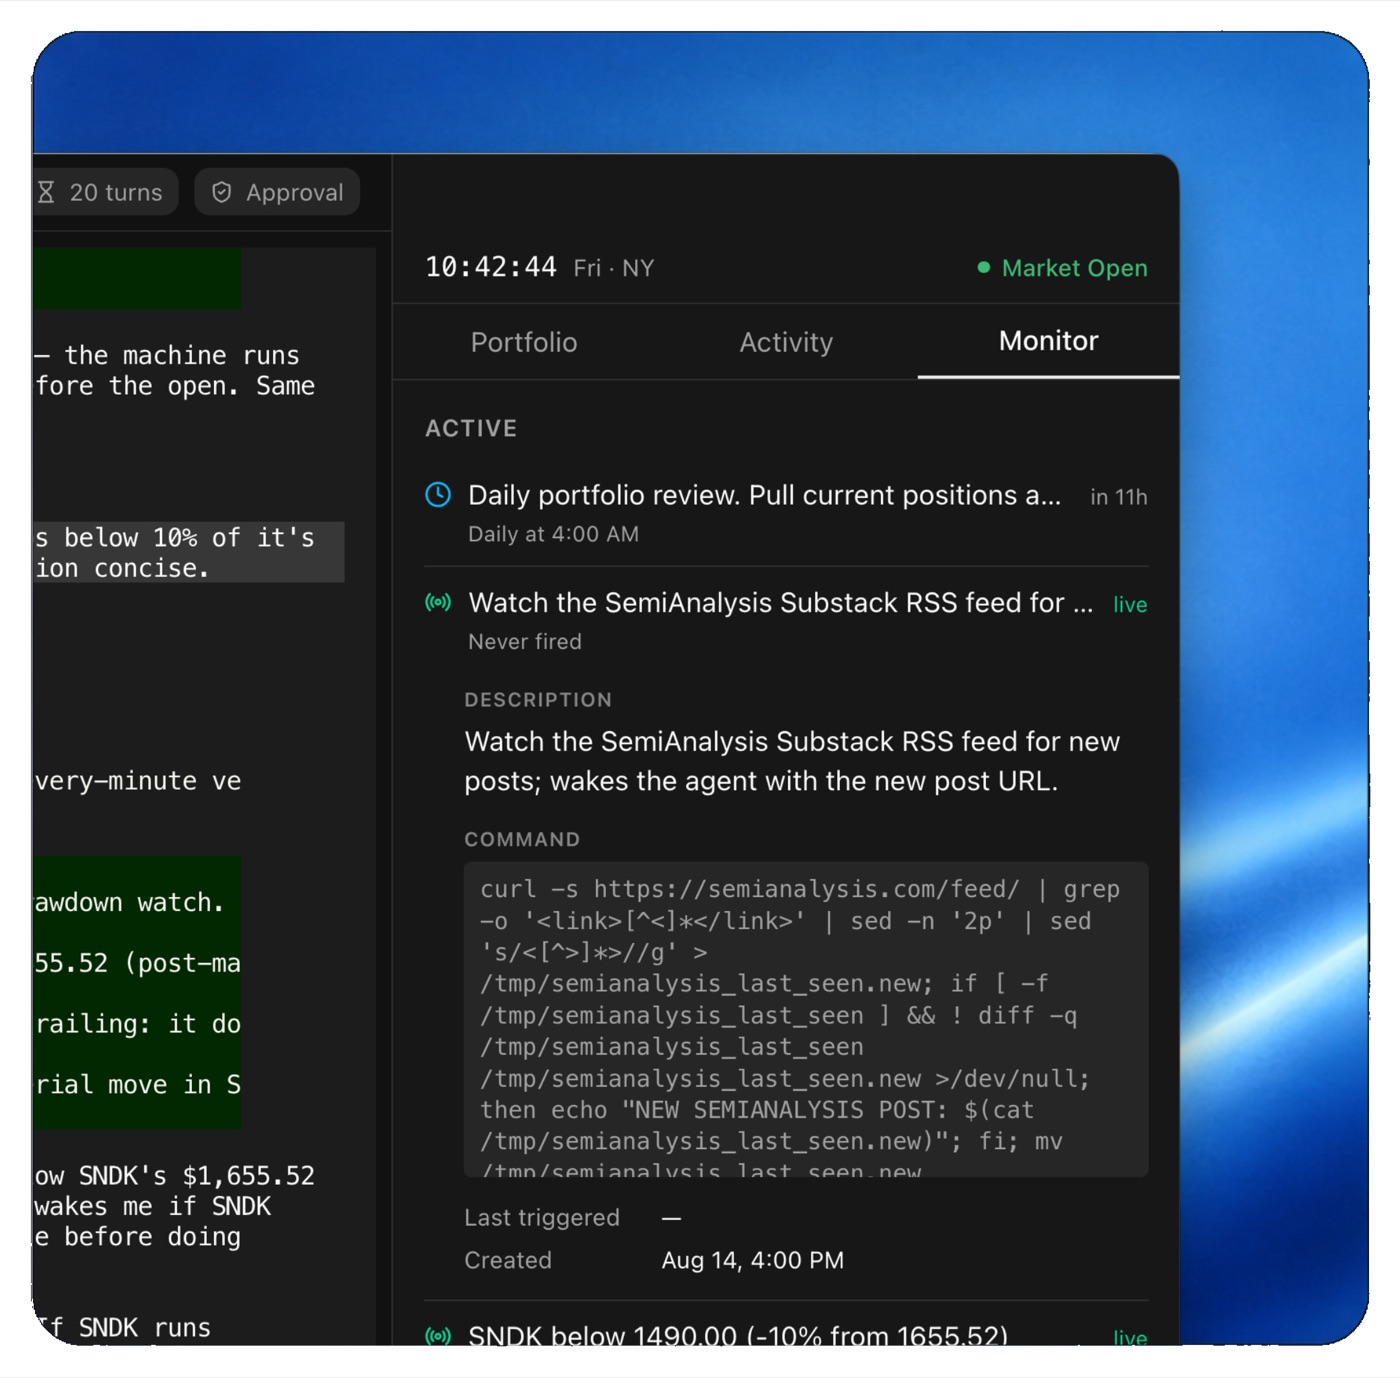
Task: Click the shield icon in Approval chip
Action: pos(222,192)
